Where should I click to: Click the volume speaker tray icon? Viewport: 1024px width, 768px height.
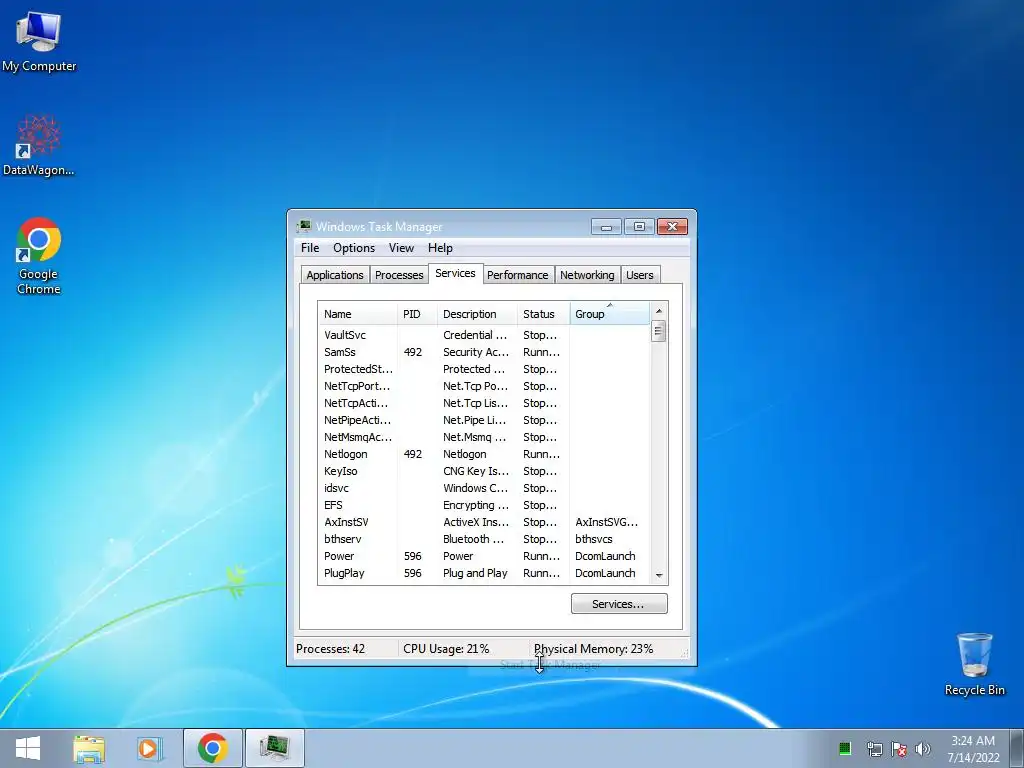[923, 749]
